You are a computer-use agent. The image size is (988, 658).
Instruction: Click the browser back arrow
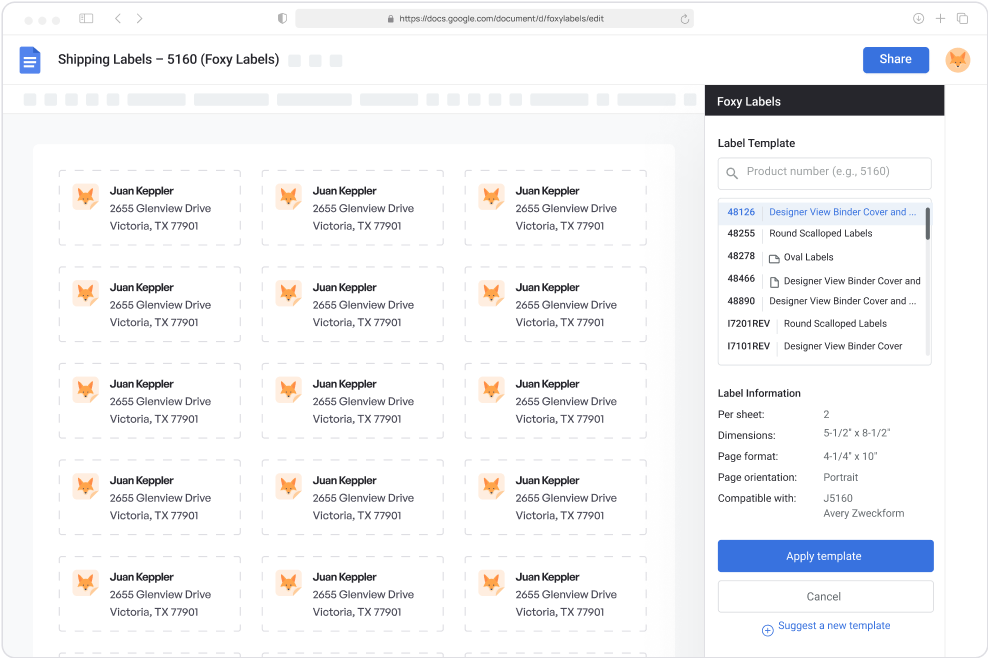point(117,17)
